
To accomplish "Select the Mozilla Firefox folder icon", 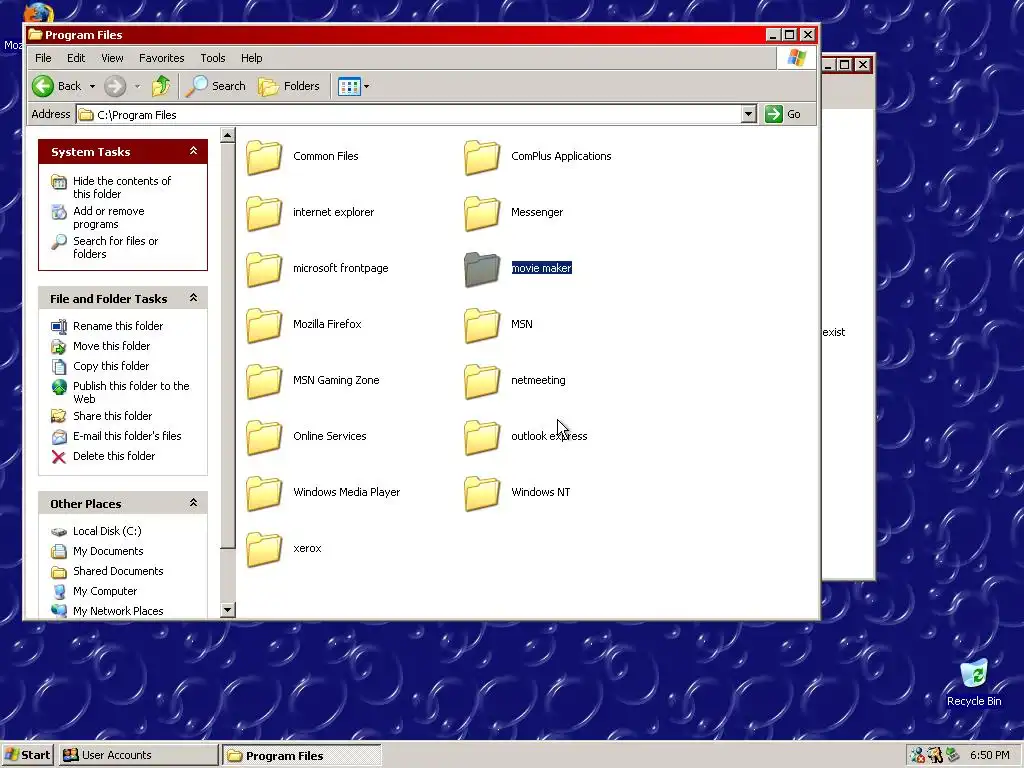I will click(264, 325).
